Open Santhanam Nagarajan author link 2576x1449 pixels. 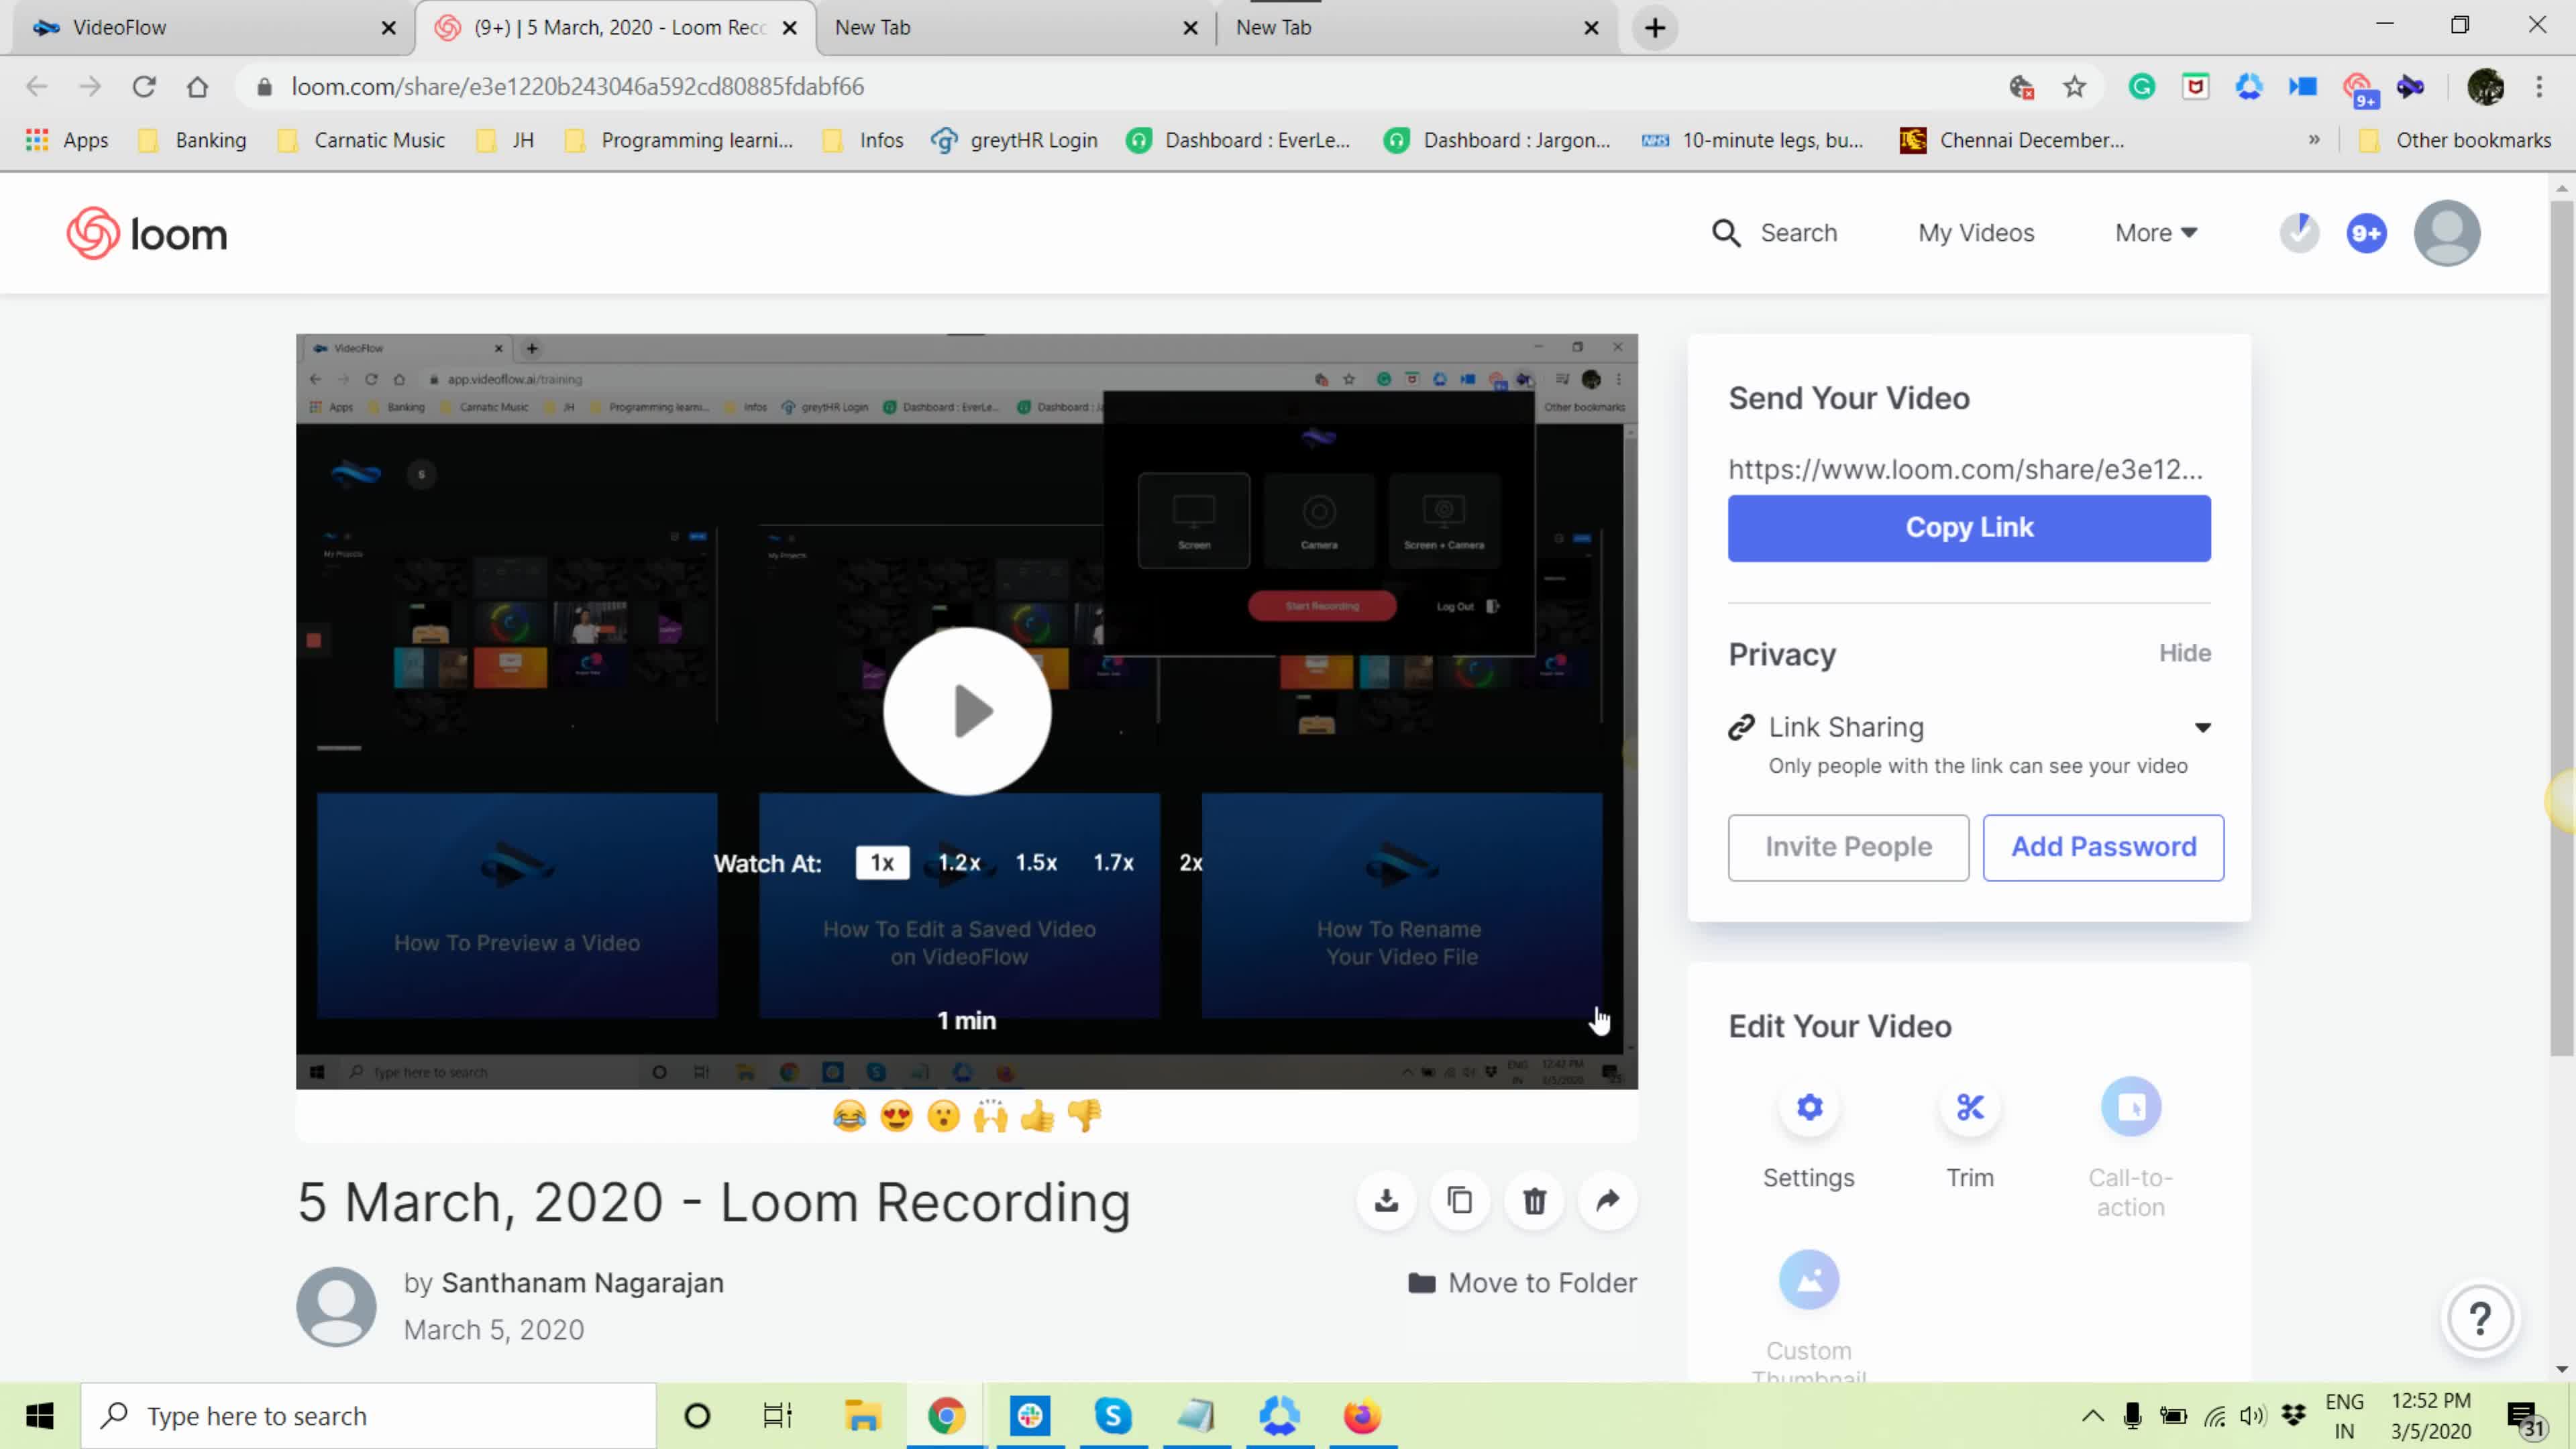click(582, 1283)
